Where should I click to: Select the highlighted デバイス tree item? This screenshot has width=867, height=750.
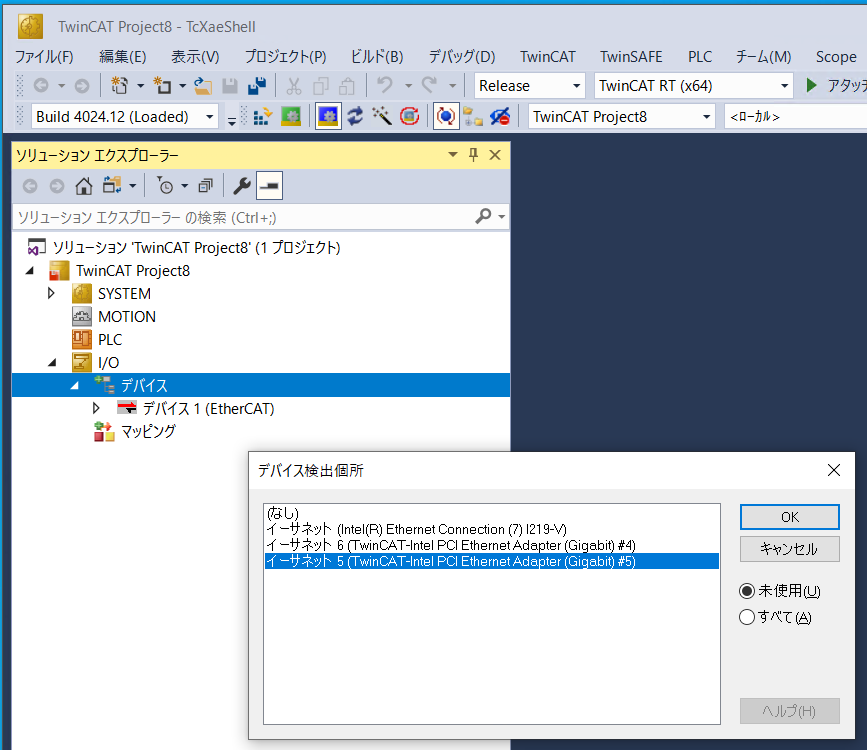pos(260,385)
